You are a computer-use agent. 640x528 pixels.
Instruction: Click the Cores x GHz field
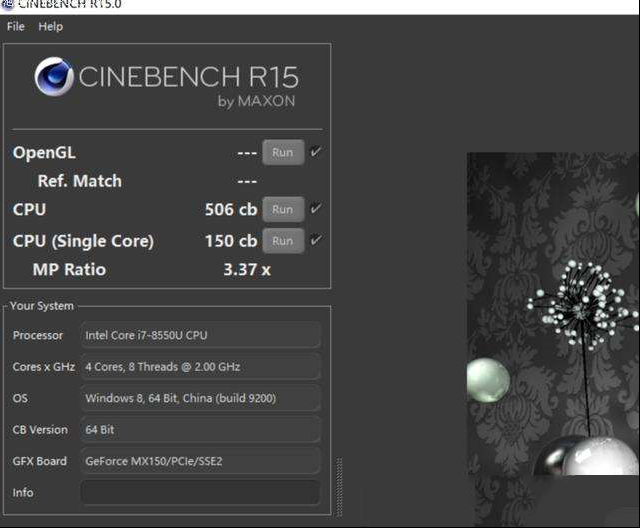coord(200,366)
